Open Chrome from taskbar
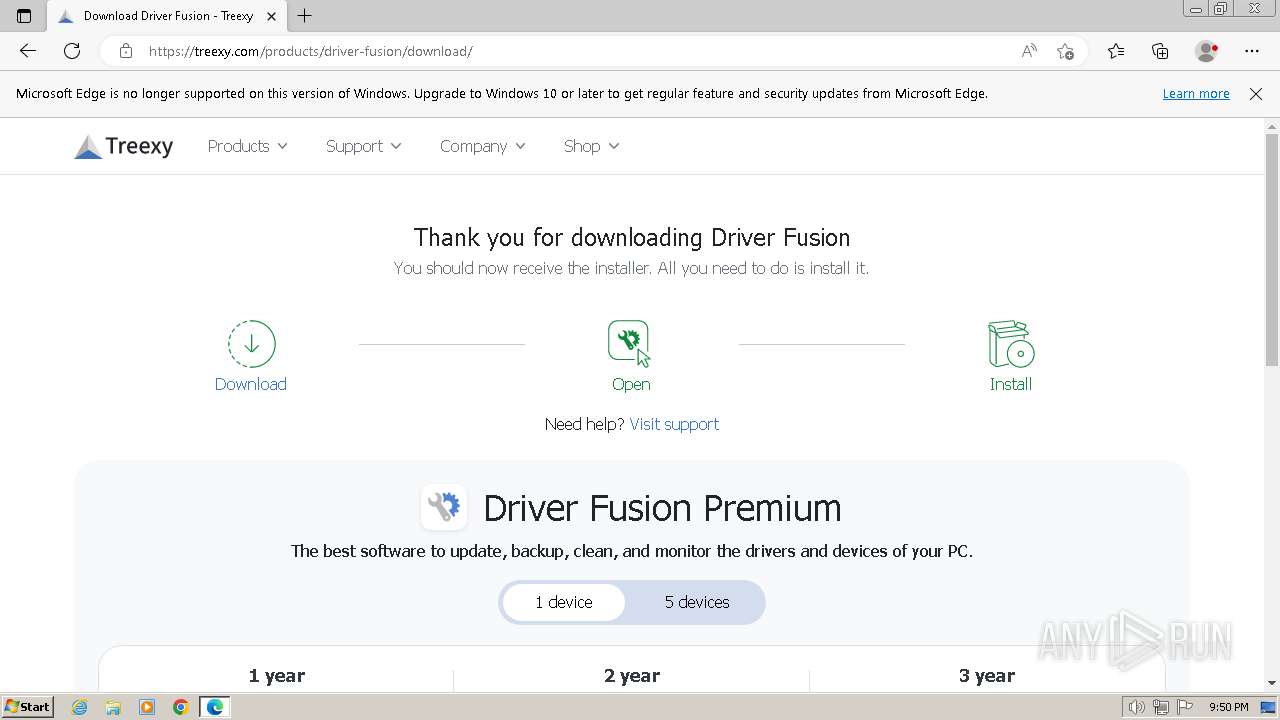This screenshot has height=720, width=1280. tap(181, 707)
